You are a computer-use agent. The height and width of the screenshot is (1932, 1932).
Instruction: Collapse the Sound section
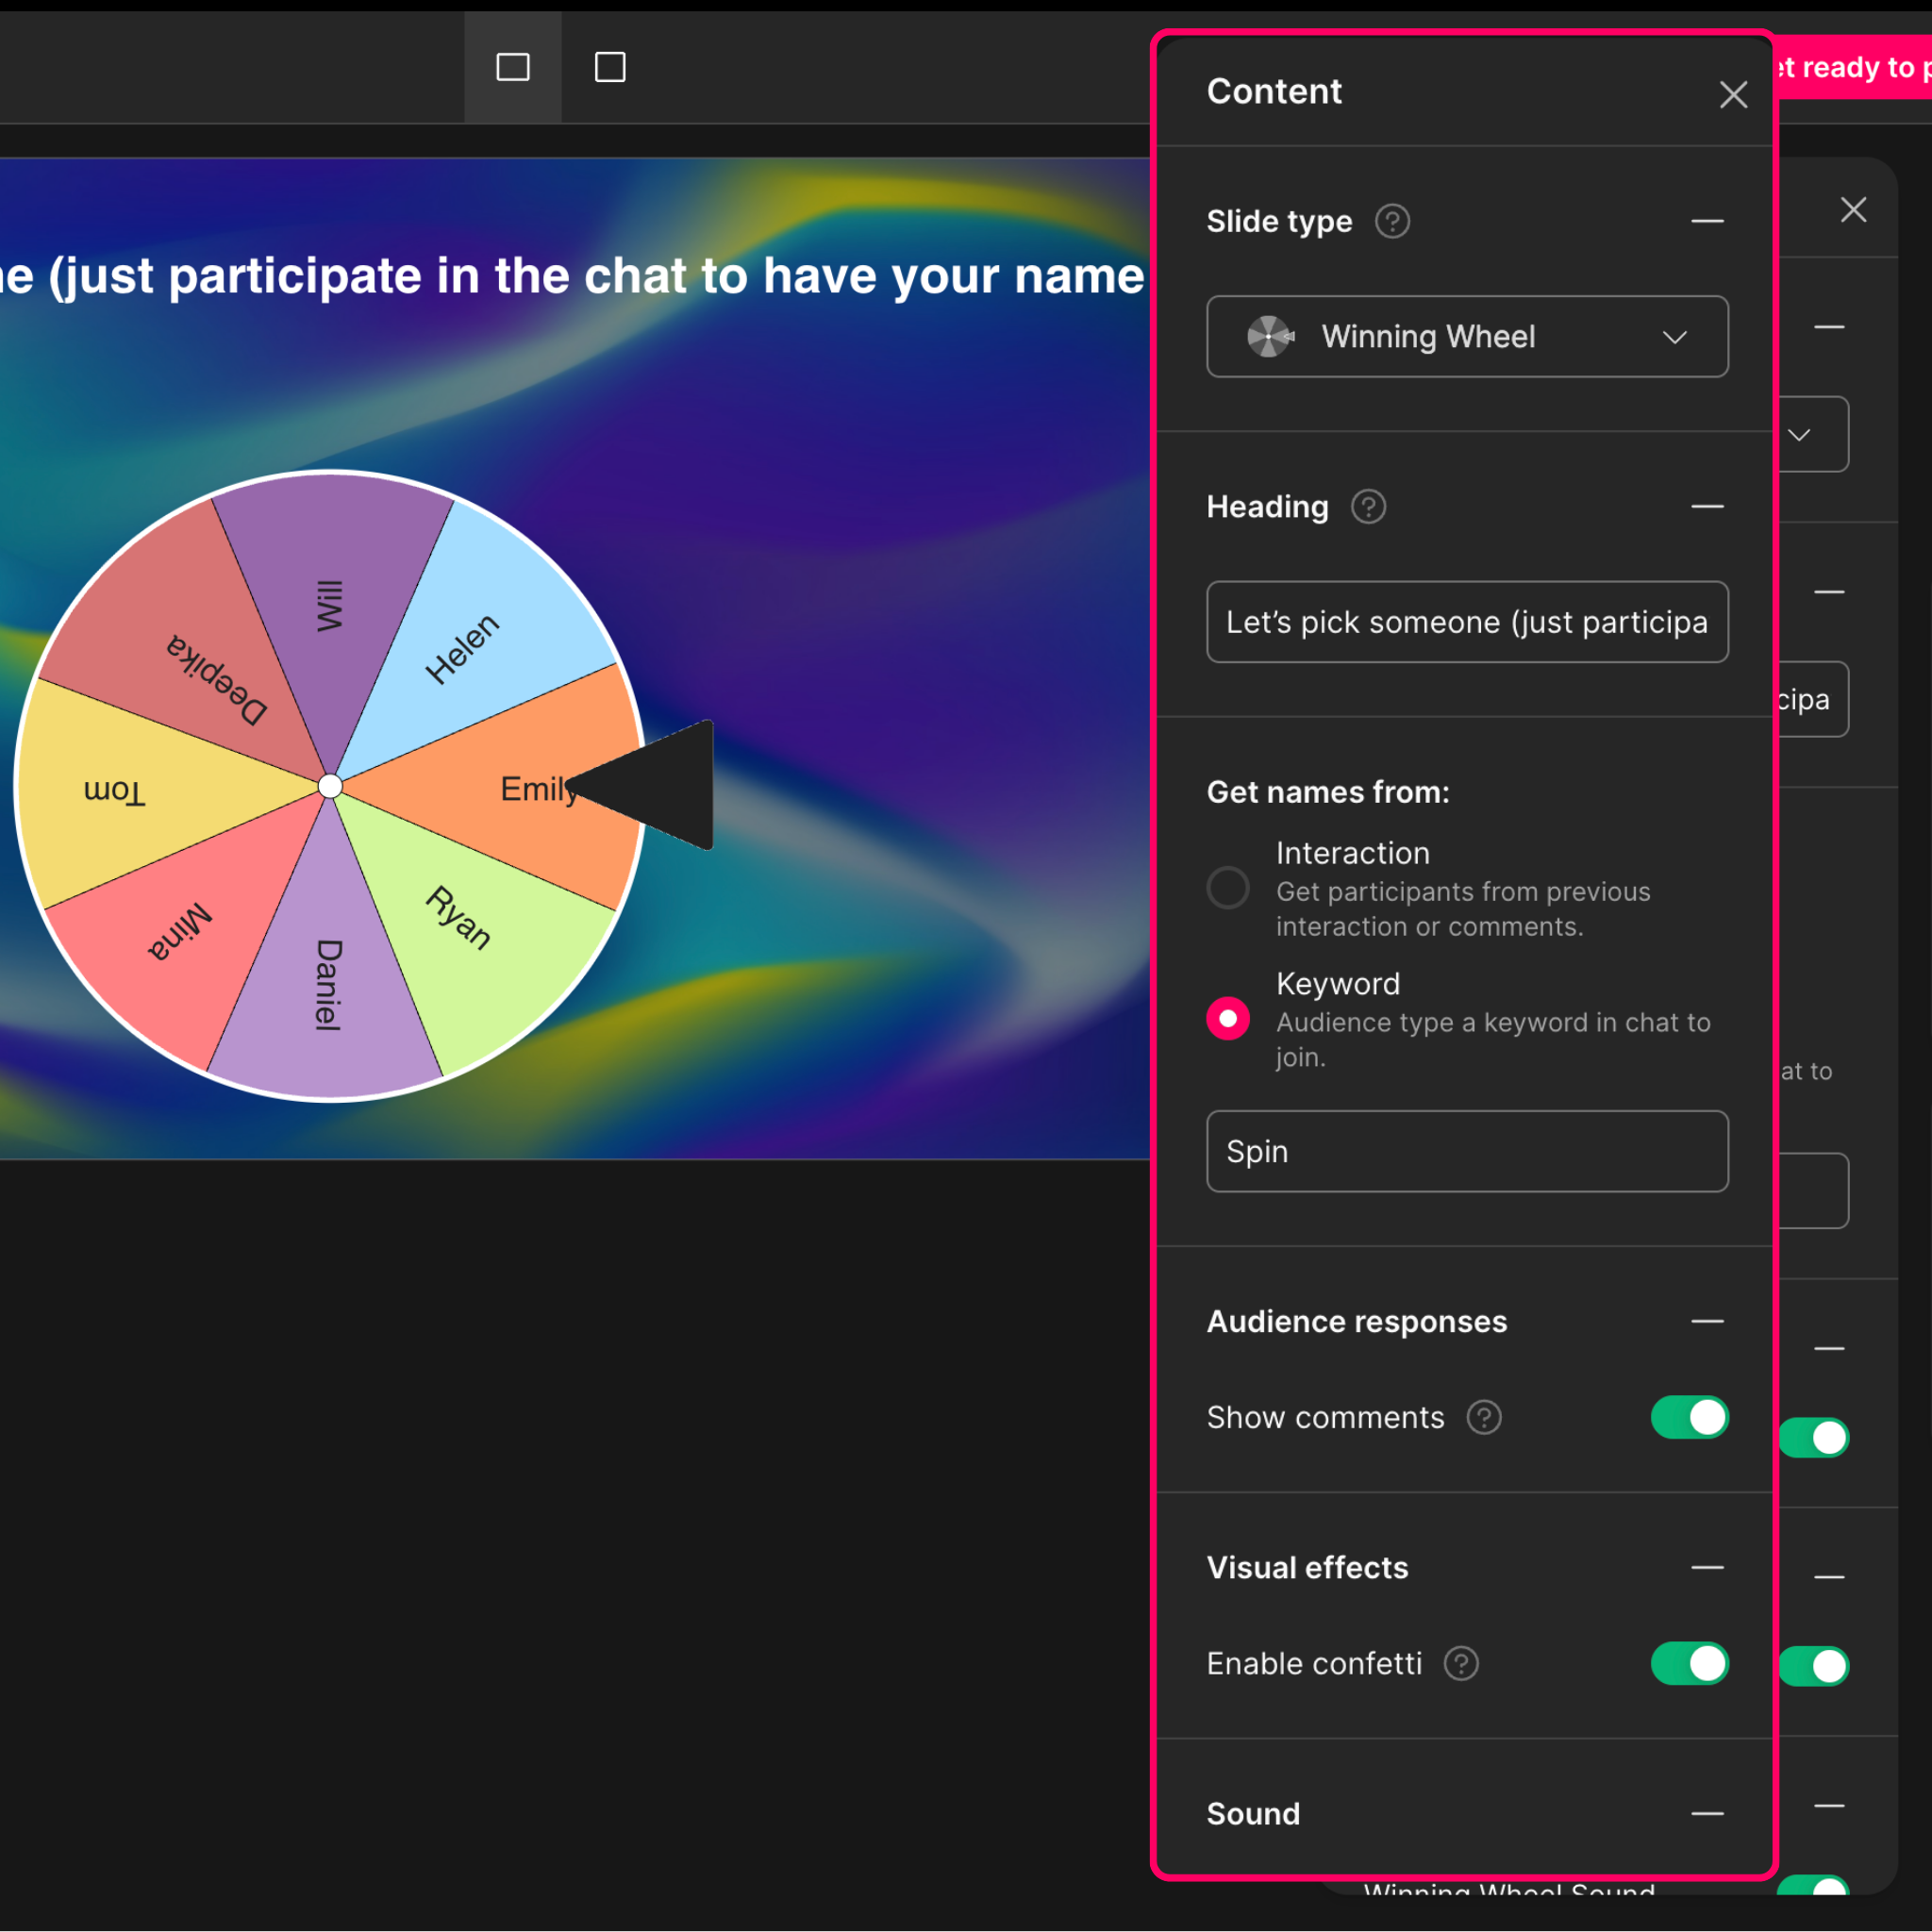tap(1707, 1813)
